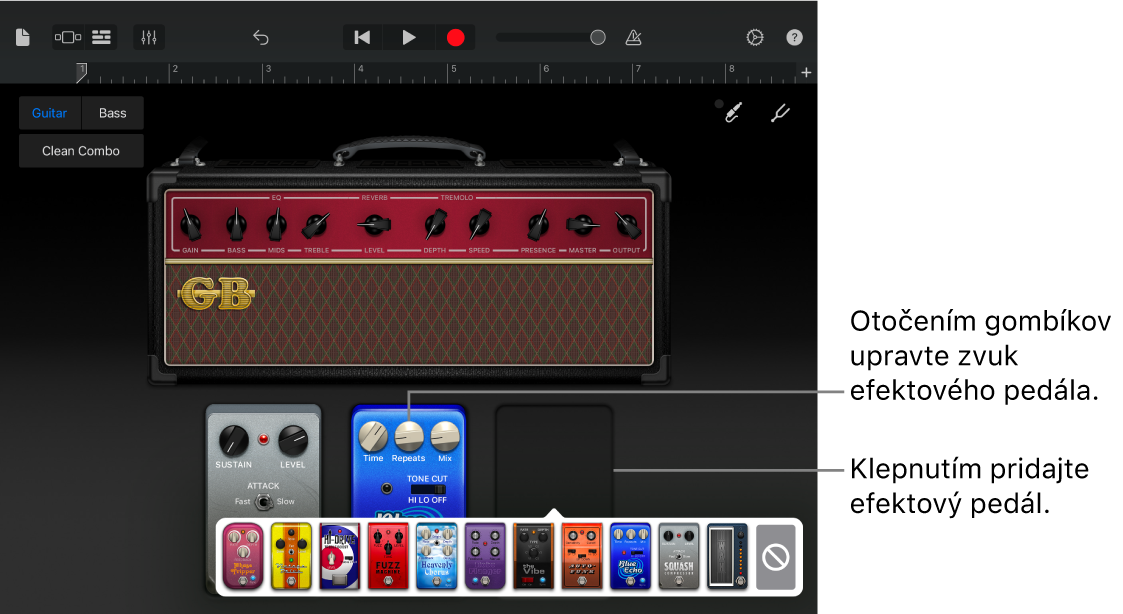The width and height of the screenshot is (1123, 614).
Task: Switch to Tracks view
Action: click(x=102, y=37)
